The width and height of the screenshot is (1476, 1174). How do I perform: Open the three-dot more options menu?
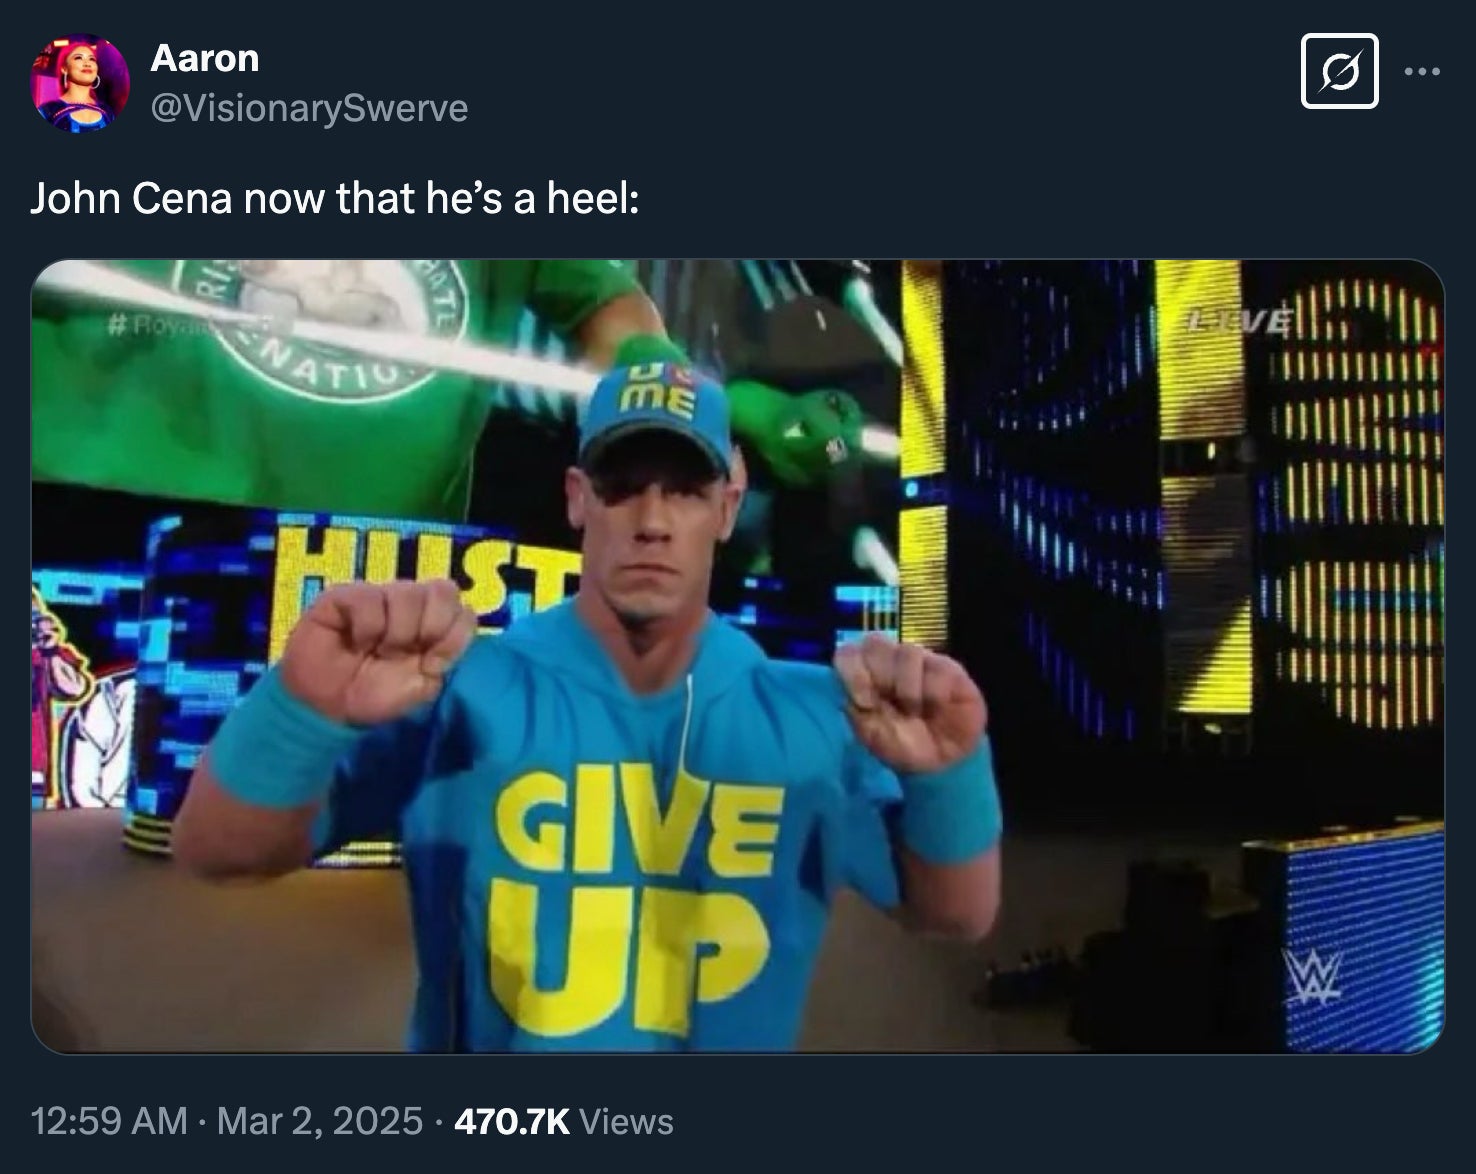click(x=1423, y=71)
